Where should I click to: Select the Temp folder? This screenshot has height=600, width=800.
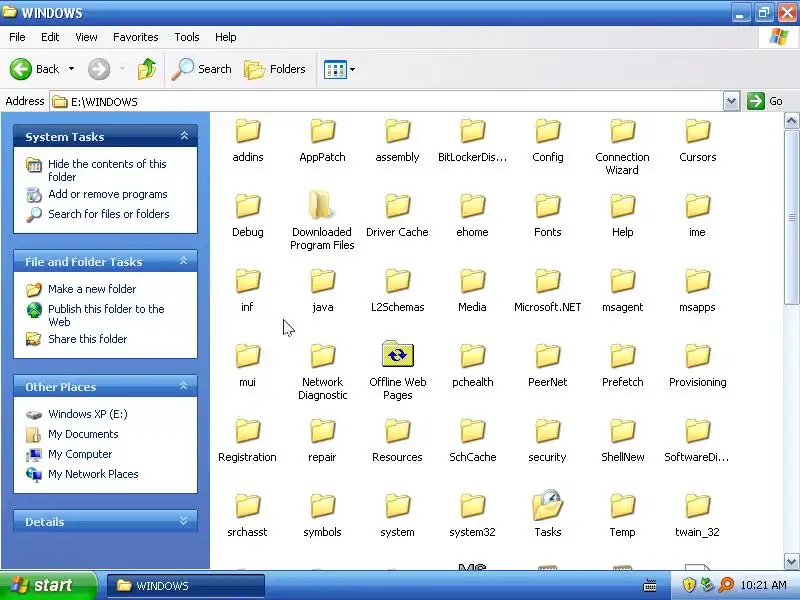(x=622, y=516)
